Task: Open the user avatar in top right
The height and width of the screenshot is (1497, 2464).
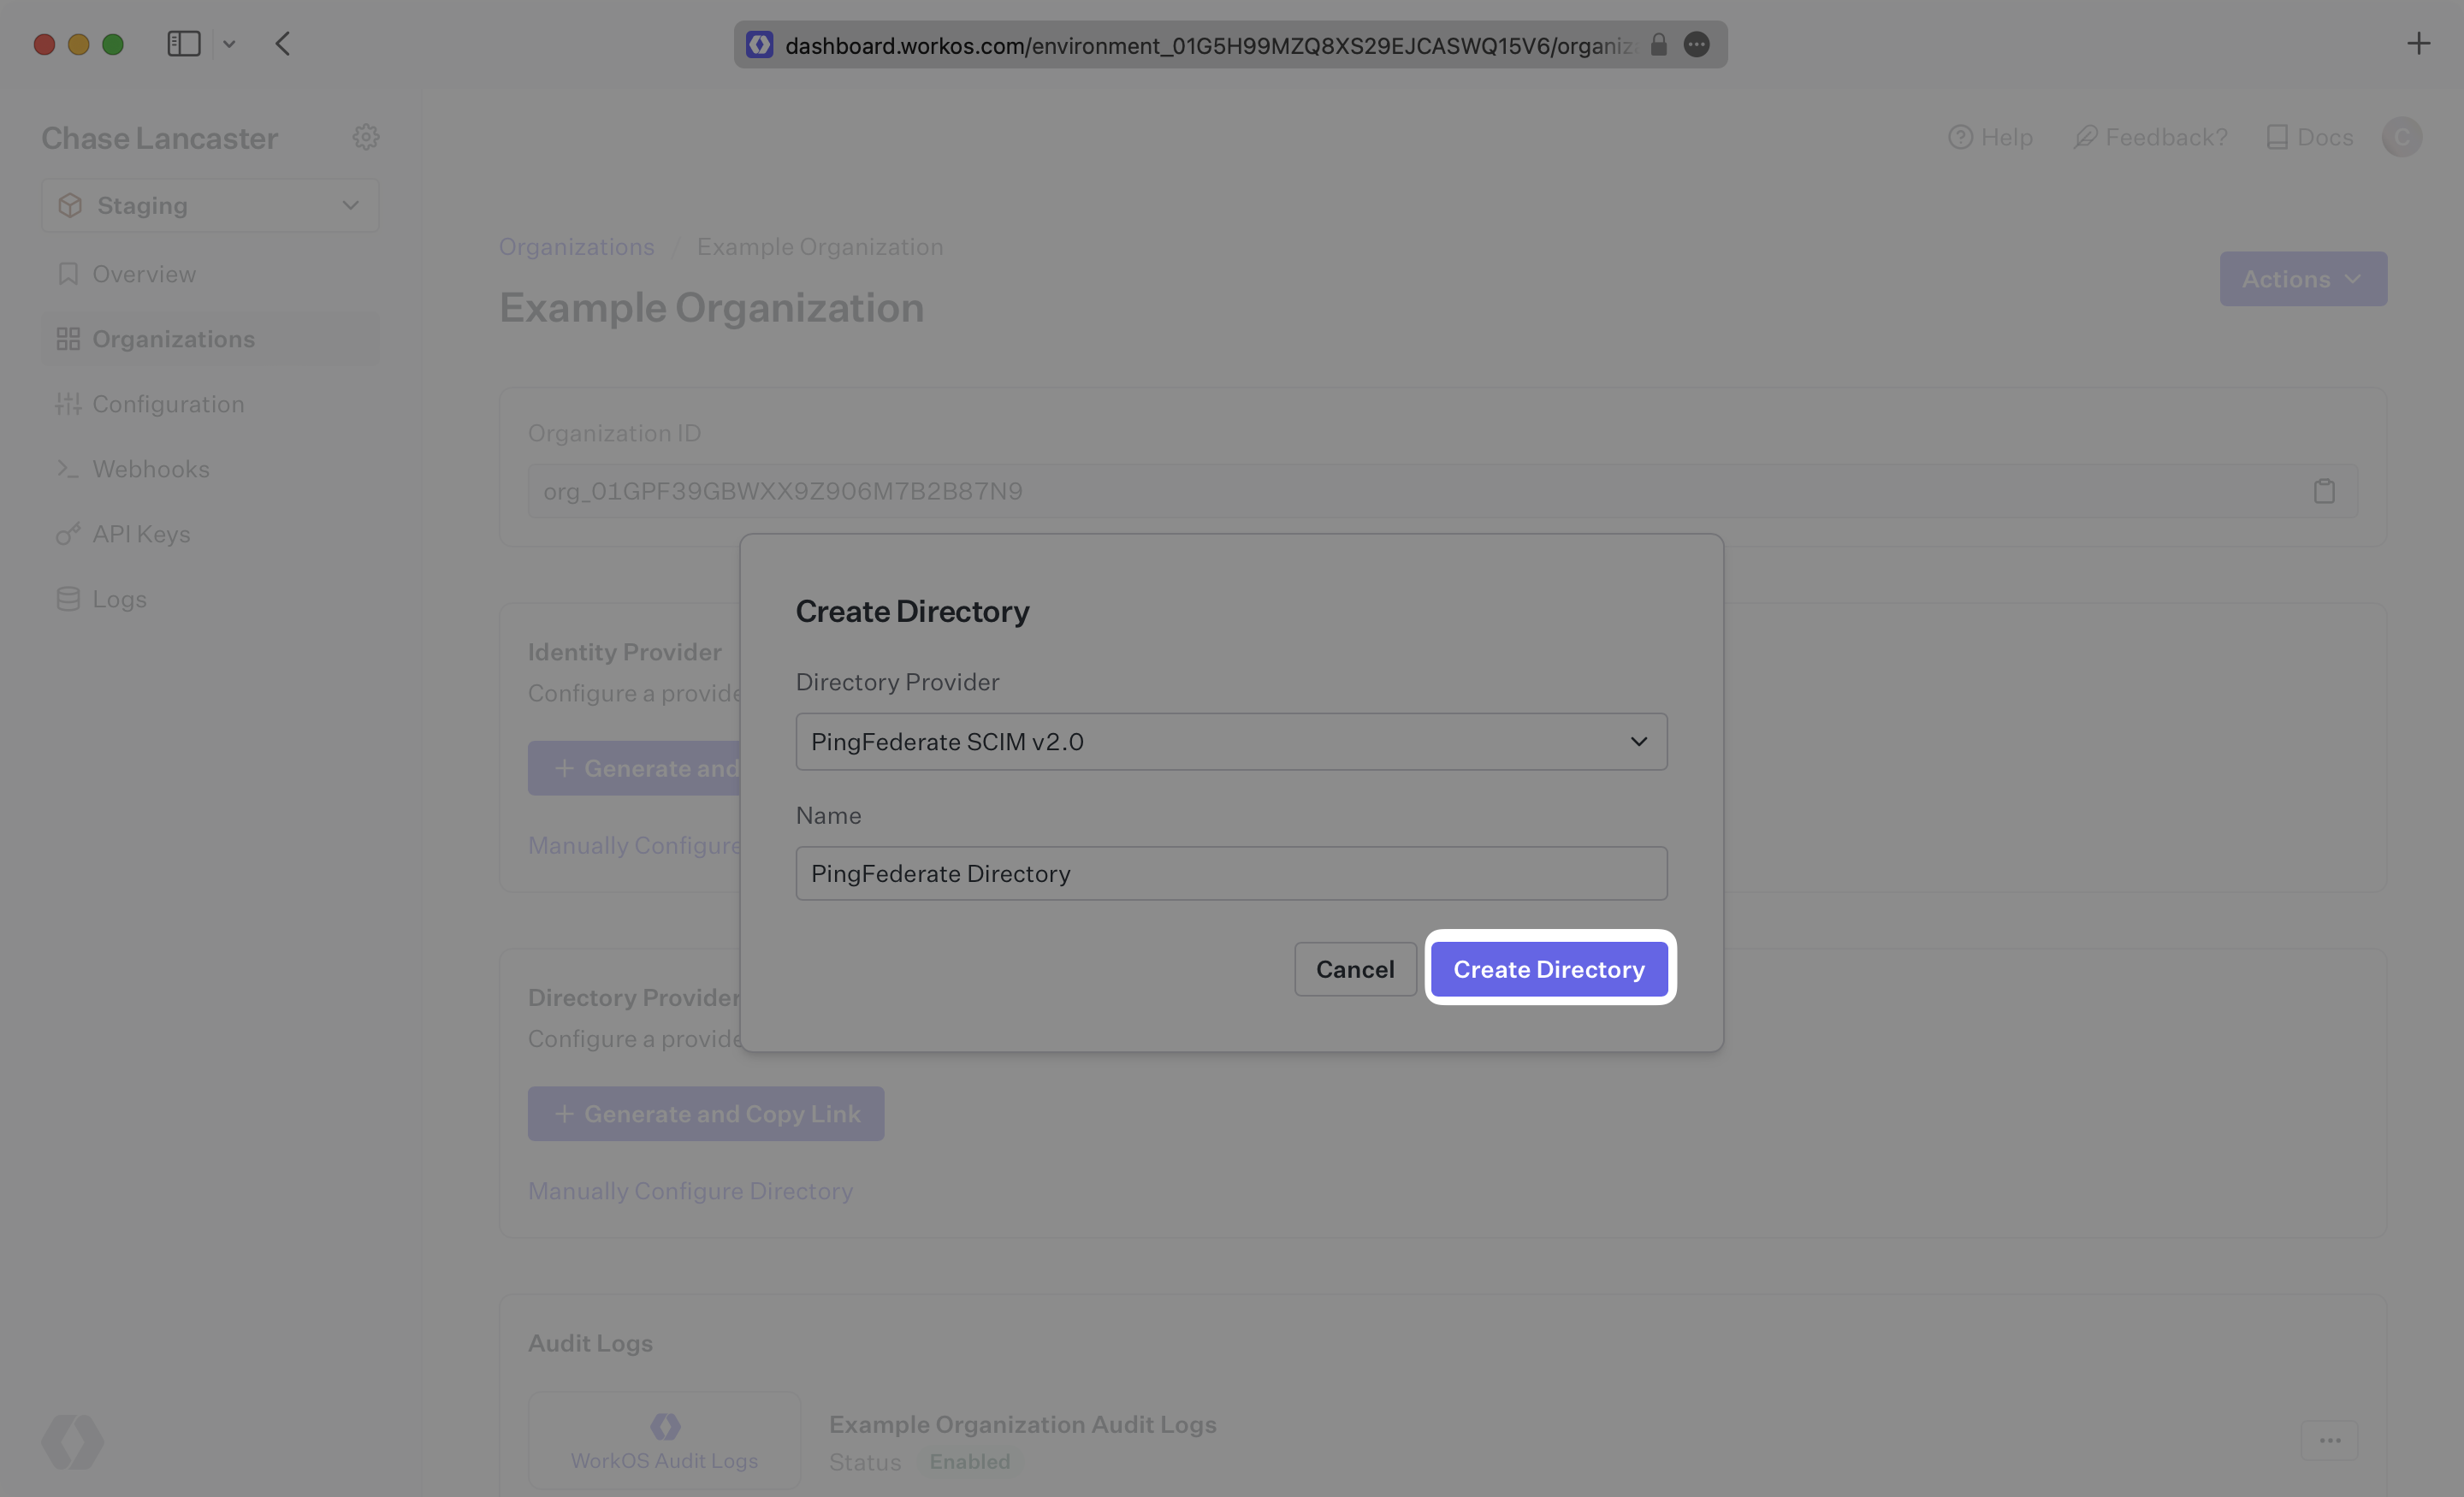Action: (x=2402, y=137)
